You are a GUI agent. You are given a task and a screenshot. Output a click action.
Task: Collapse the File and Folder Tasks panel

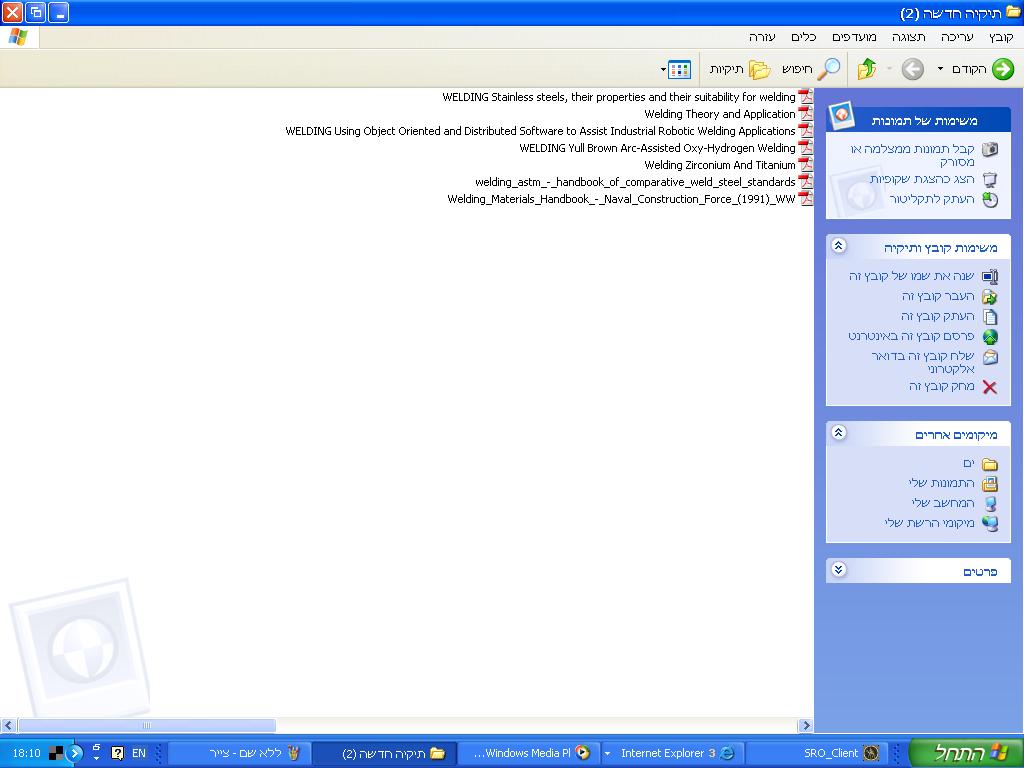pos(838,246)
